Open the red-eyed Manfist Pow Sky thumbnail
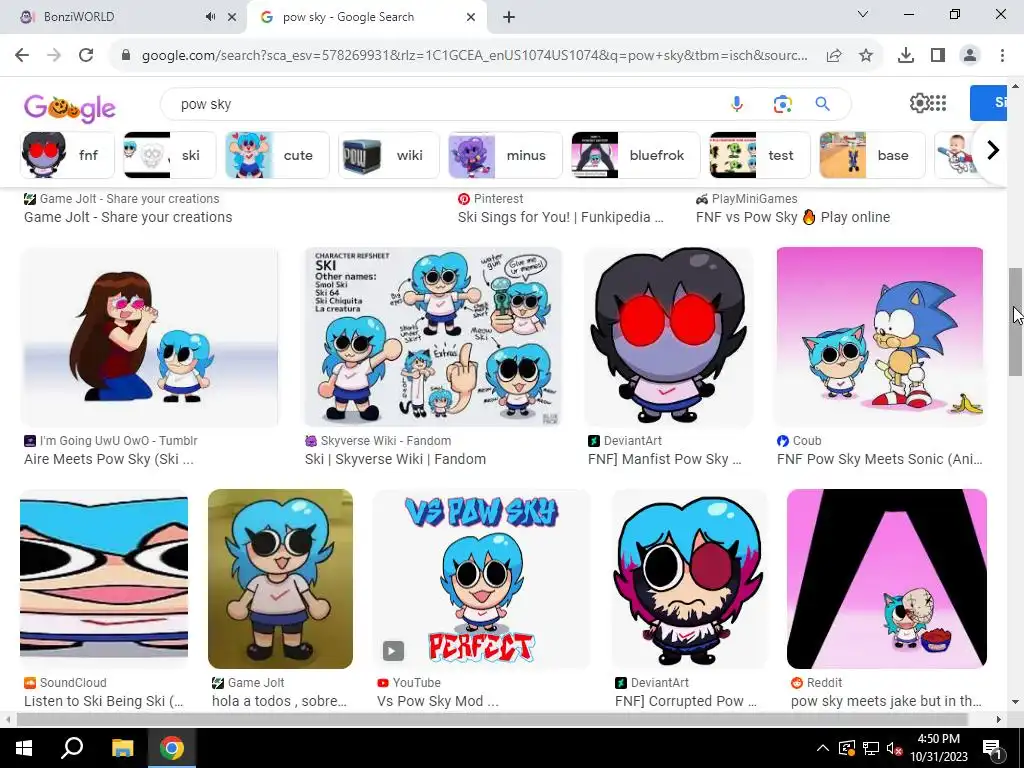 tap(669, 337)
